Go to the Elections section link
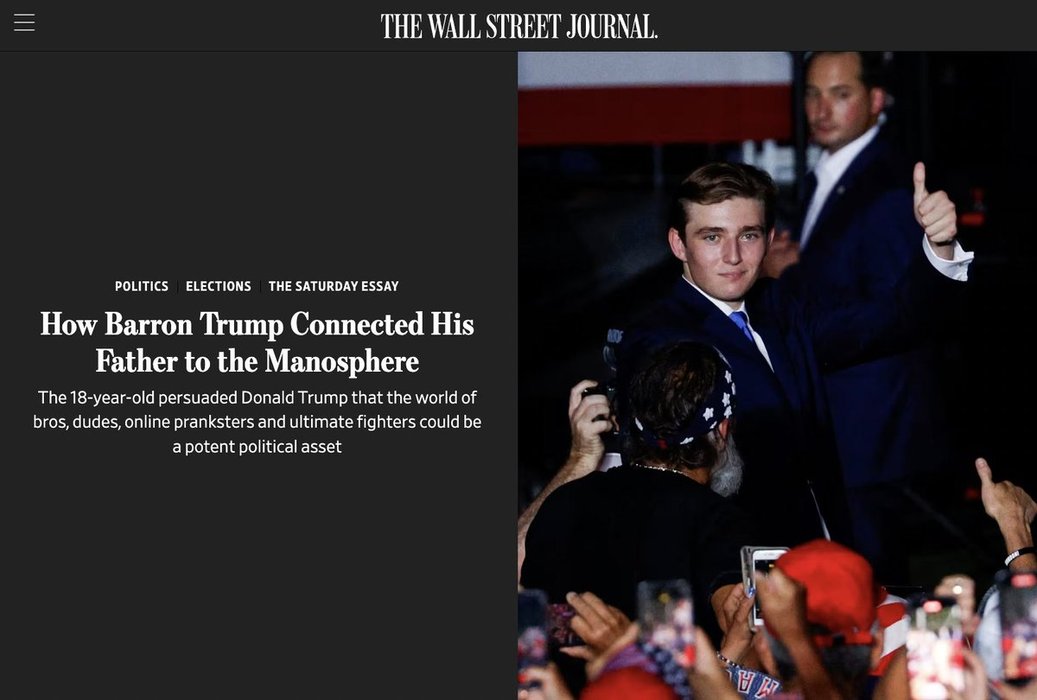The width and height of the screenshot is (1037, 700). (x=218, y=286)
